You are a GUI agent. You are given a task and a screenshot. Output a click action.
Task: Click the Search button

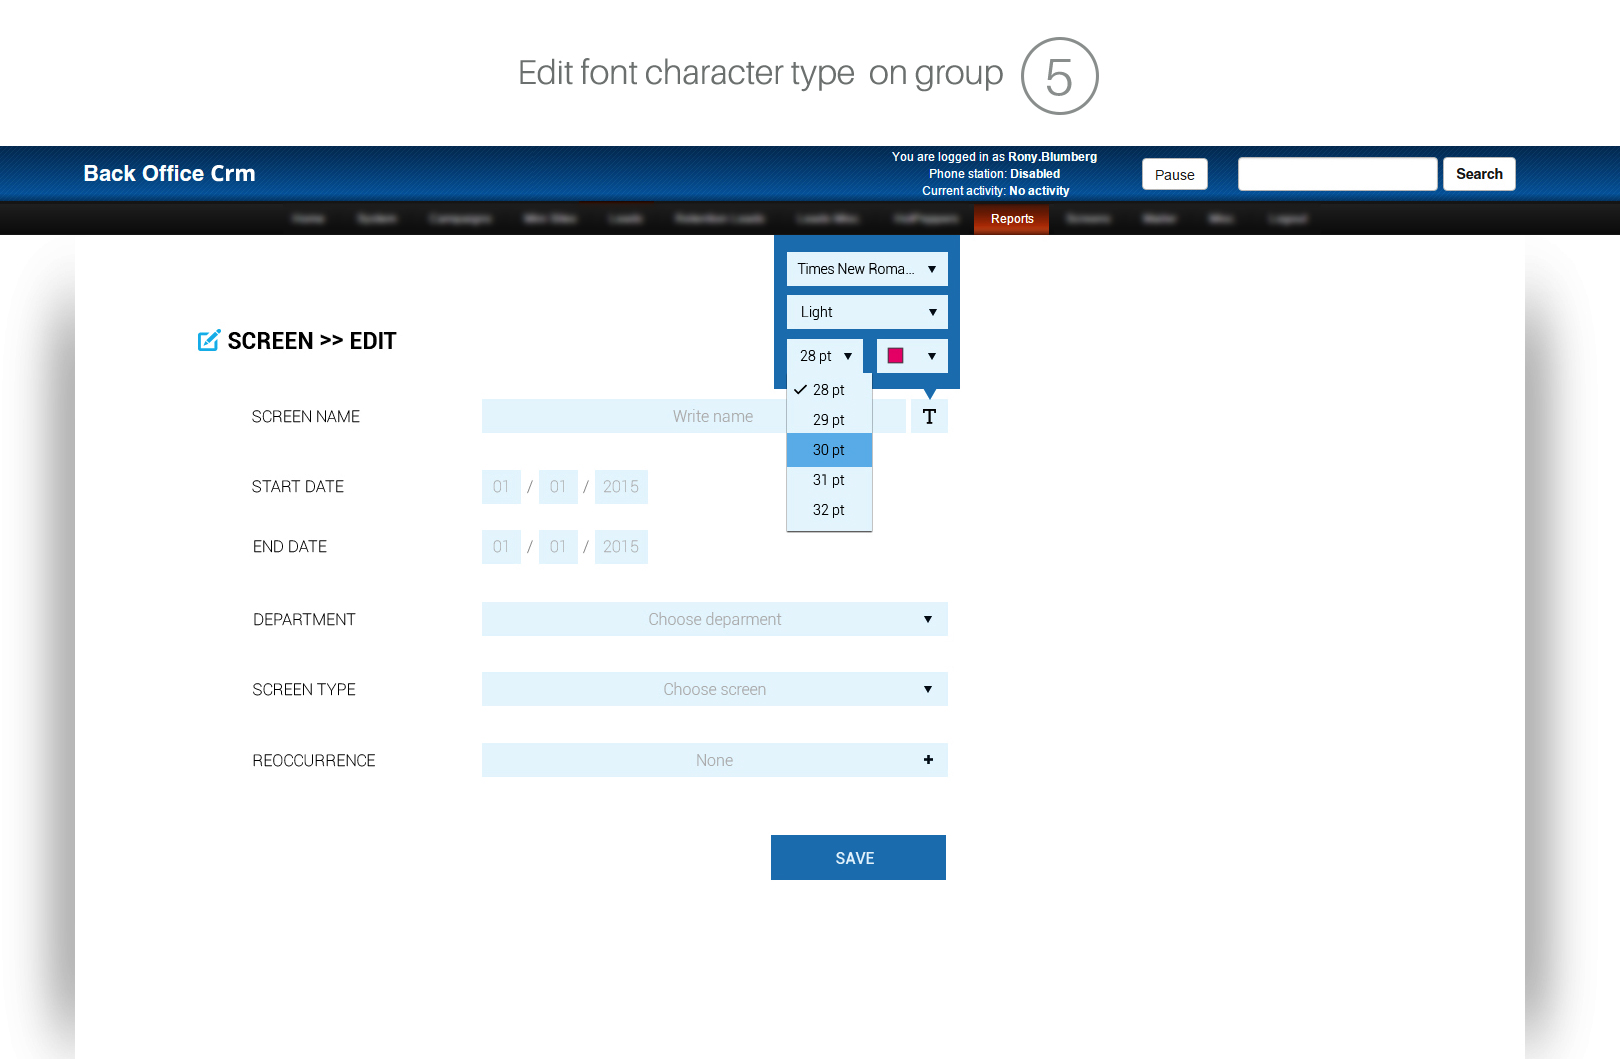click(x=1479, y=174)
